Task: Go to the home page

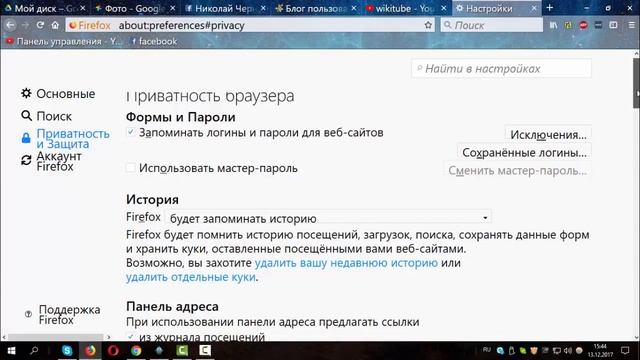Action: point(55,25)
